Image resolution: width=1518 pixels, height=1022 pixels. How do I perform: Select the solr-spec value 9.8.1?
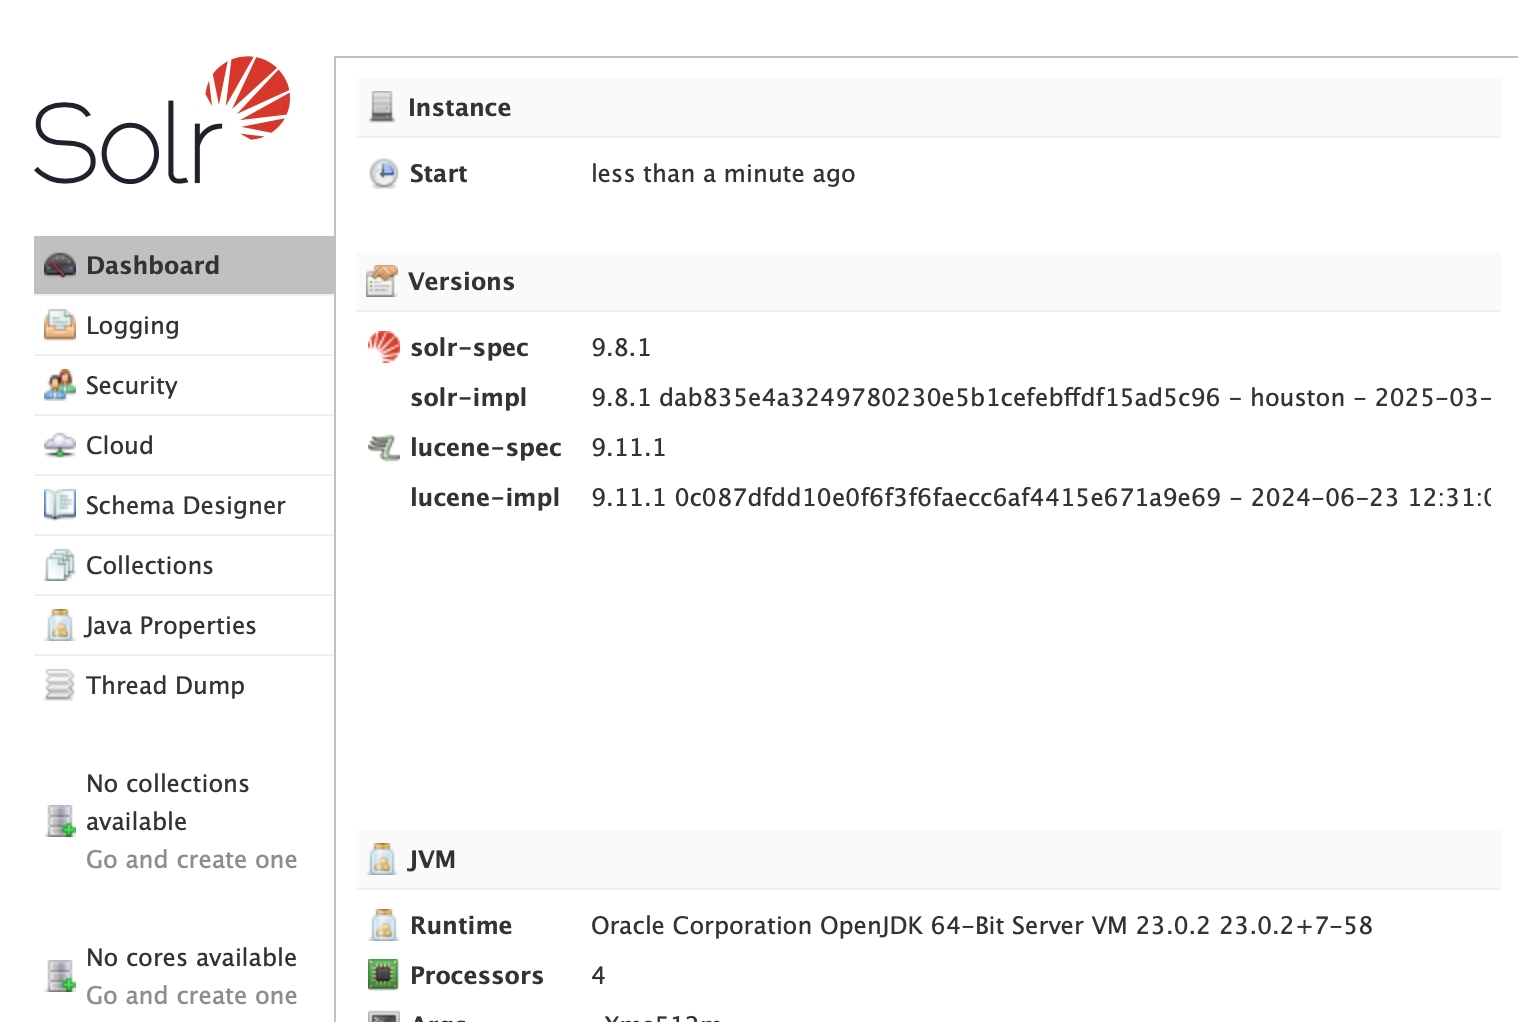(621, 348)
